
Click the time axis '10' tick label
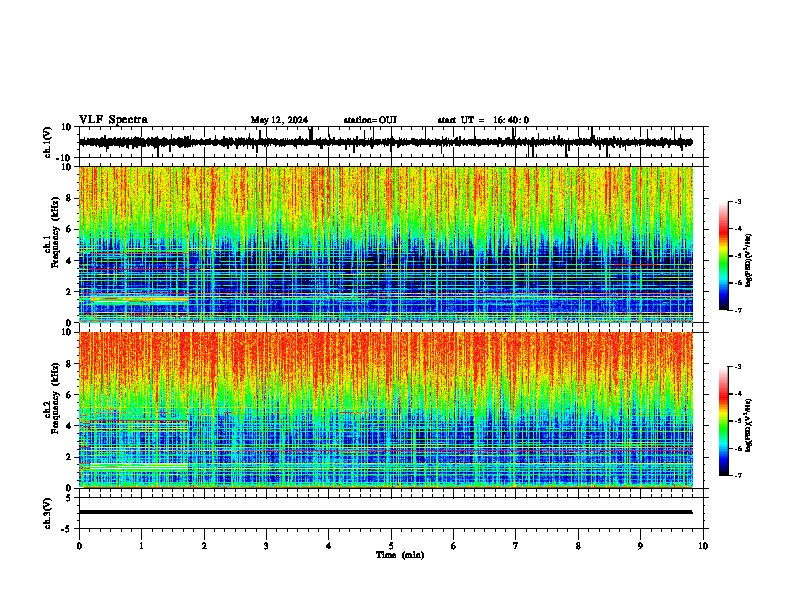(x=703, y=546)
